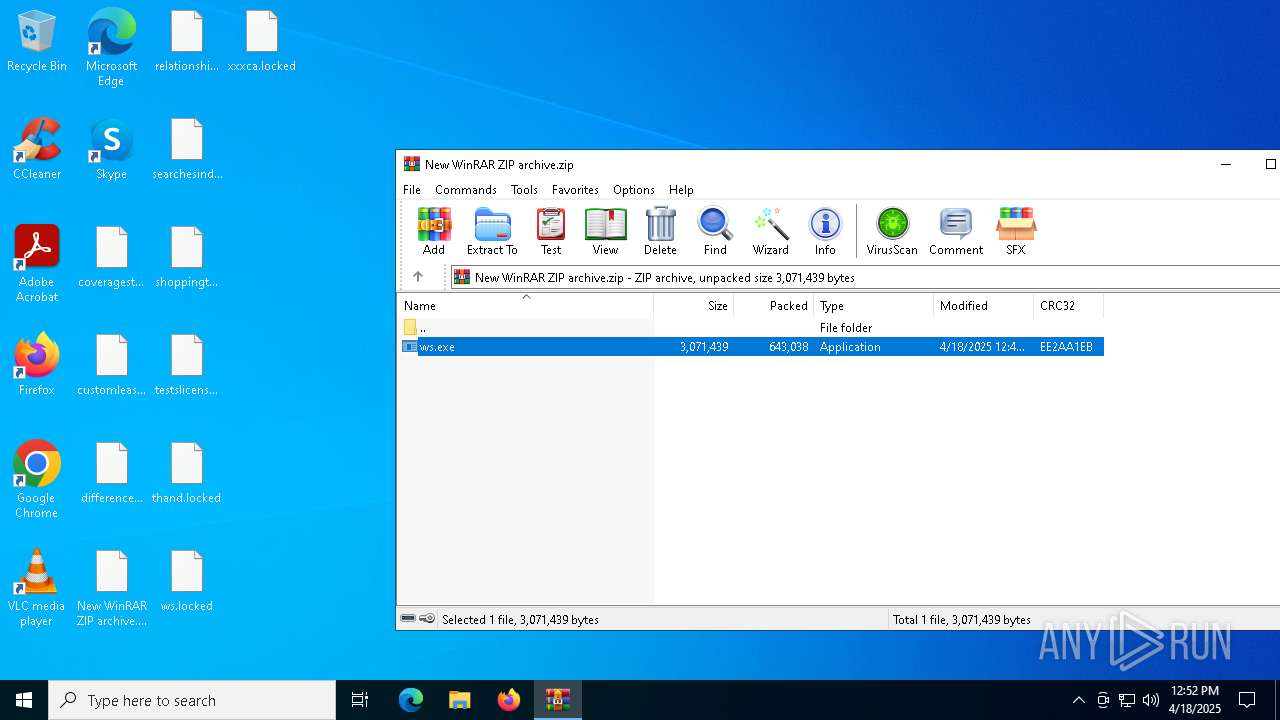Click the 3,071,439 size cell of ws.exe
1280x720 pixels.
click(x=704, y=347)
